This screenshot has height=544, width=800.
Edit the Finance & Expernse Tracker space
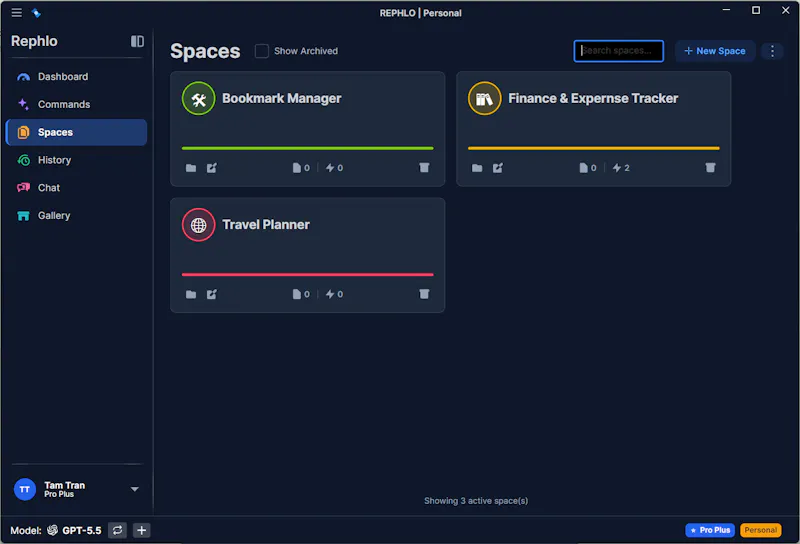pos(498,168)
